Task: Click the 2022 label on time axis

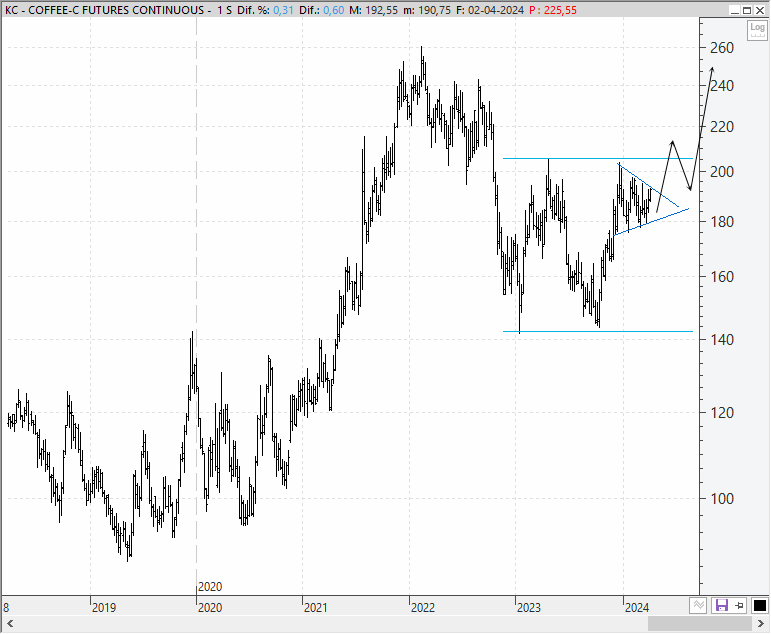Action: coord(423,608)
